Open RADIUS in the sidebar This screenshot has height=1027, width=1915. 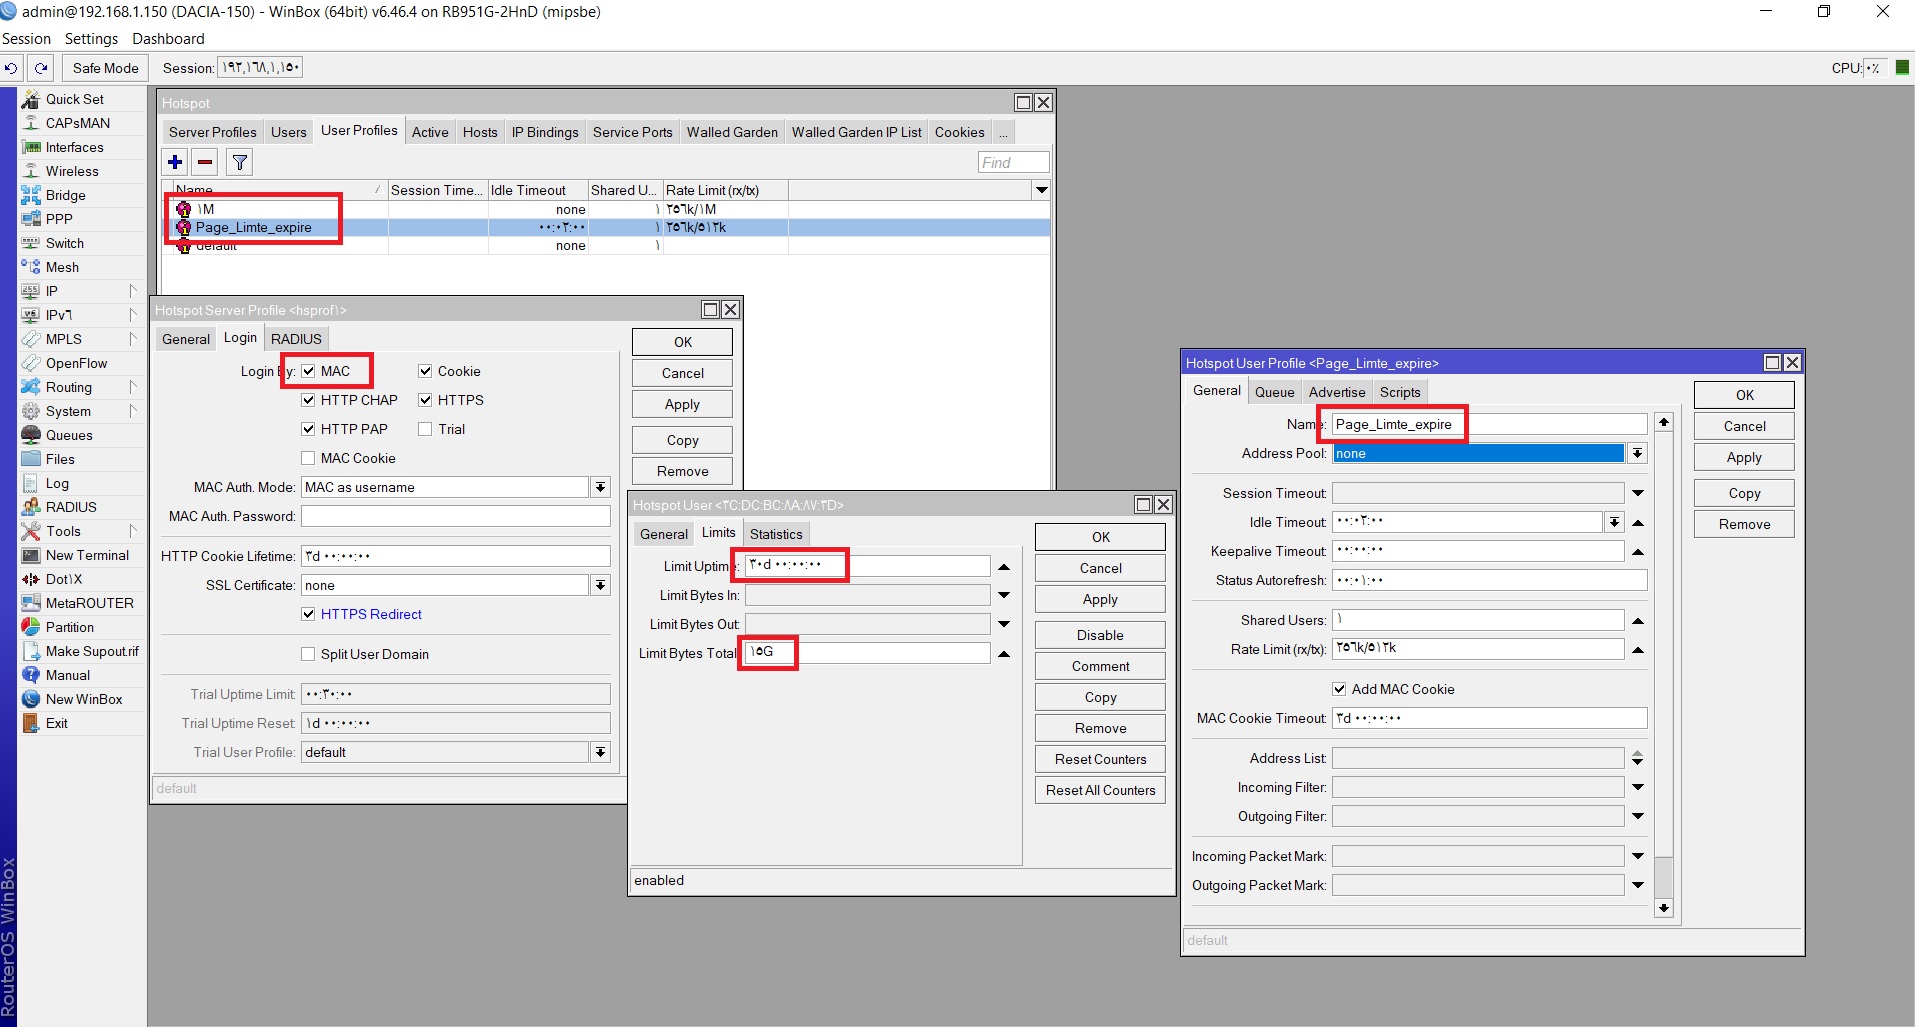pyautogui.click(x=71, y=507)
